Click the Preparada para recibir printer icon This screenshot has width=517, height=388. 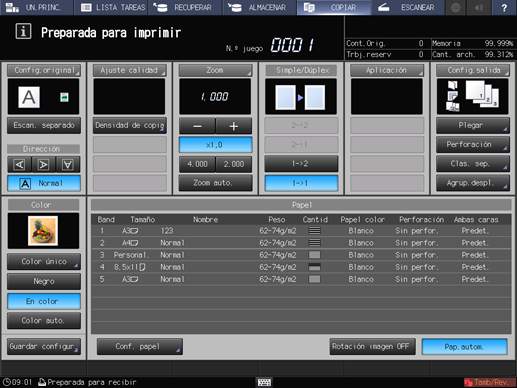pos(42,382)
